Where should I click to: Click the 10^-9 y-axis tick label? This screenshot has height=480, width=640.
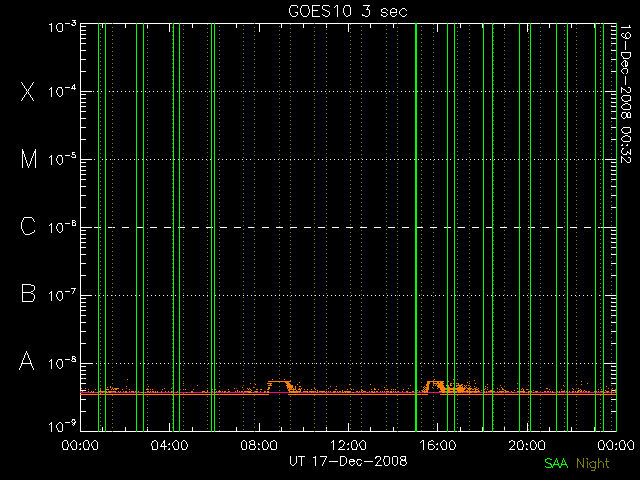click(x=62, y=427)
